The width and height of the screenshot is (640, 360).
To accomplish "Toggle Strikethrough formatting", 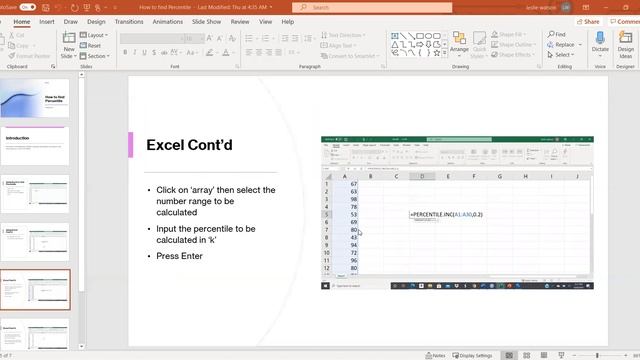I will point(164,53).
